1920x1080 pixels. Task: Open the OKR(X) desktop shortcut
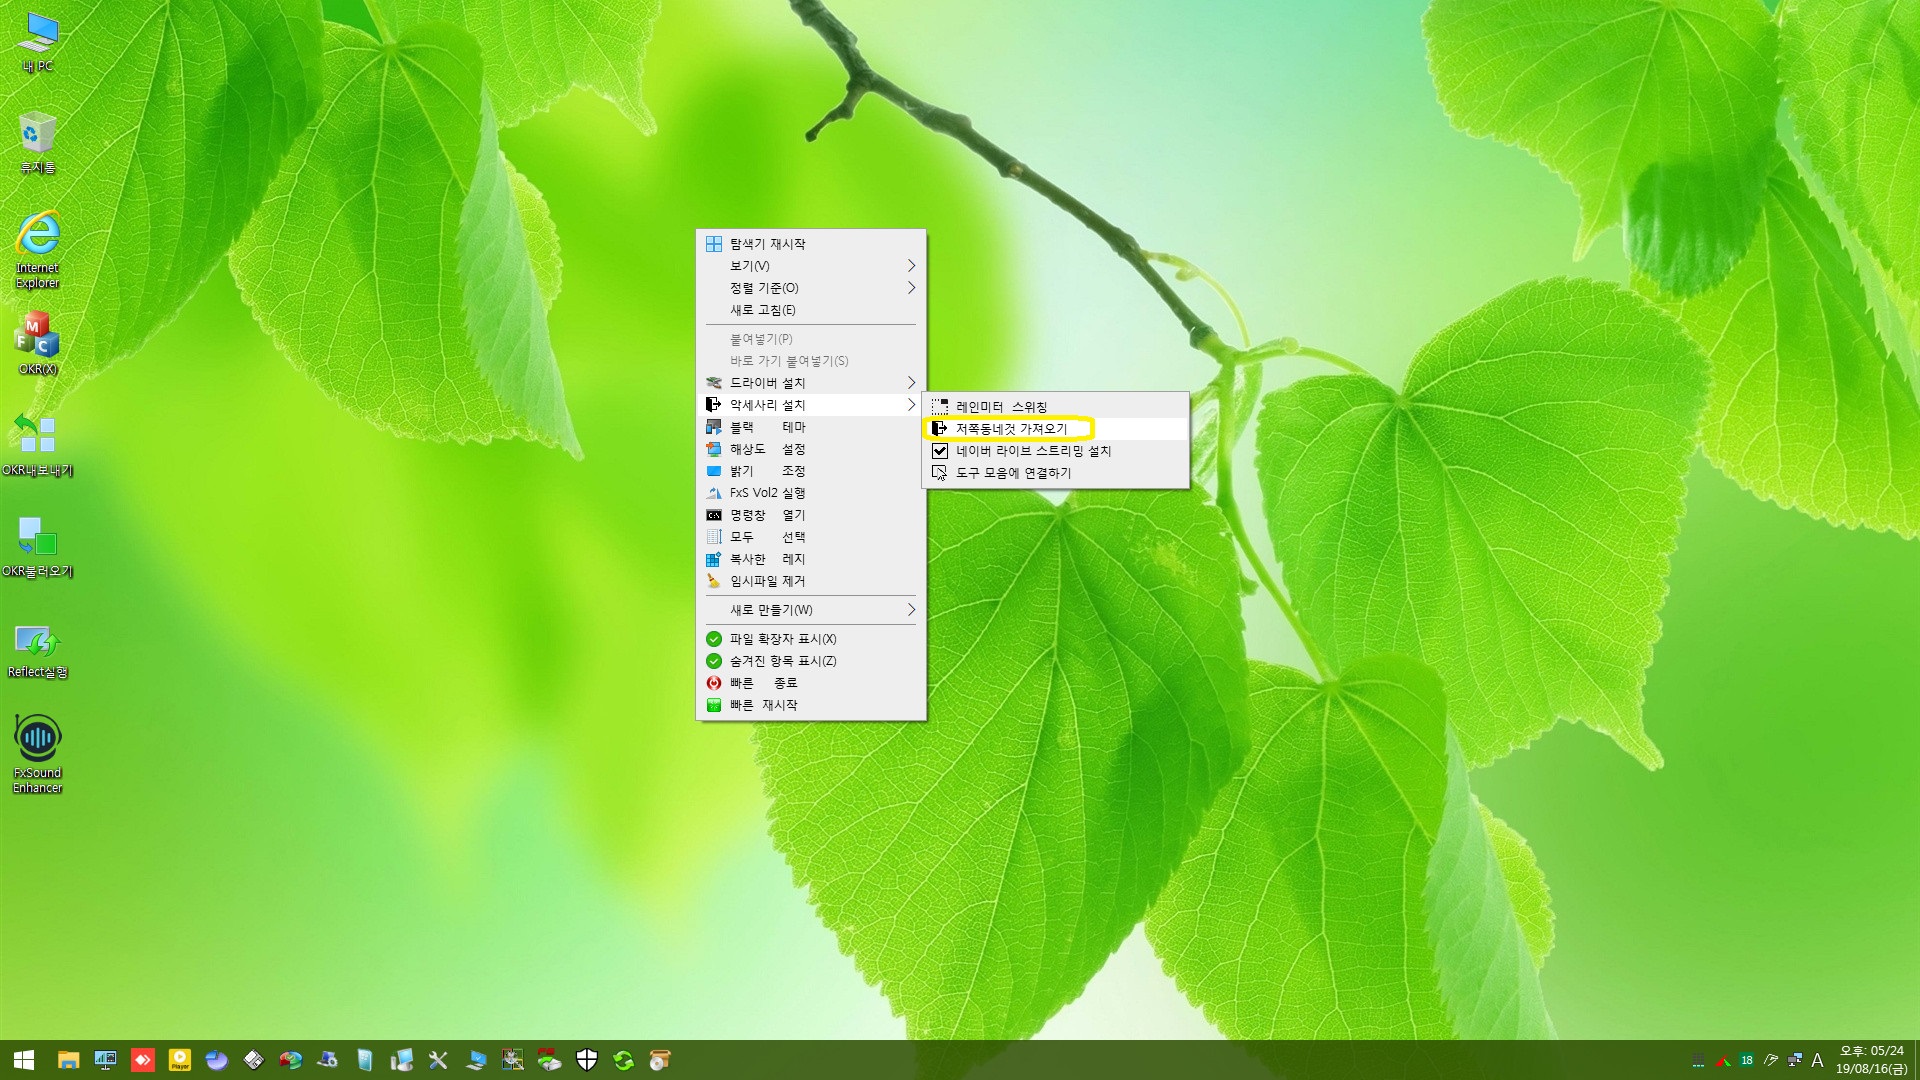pos(38,344)
